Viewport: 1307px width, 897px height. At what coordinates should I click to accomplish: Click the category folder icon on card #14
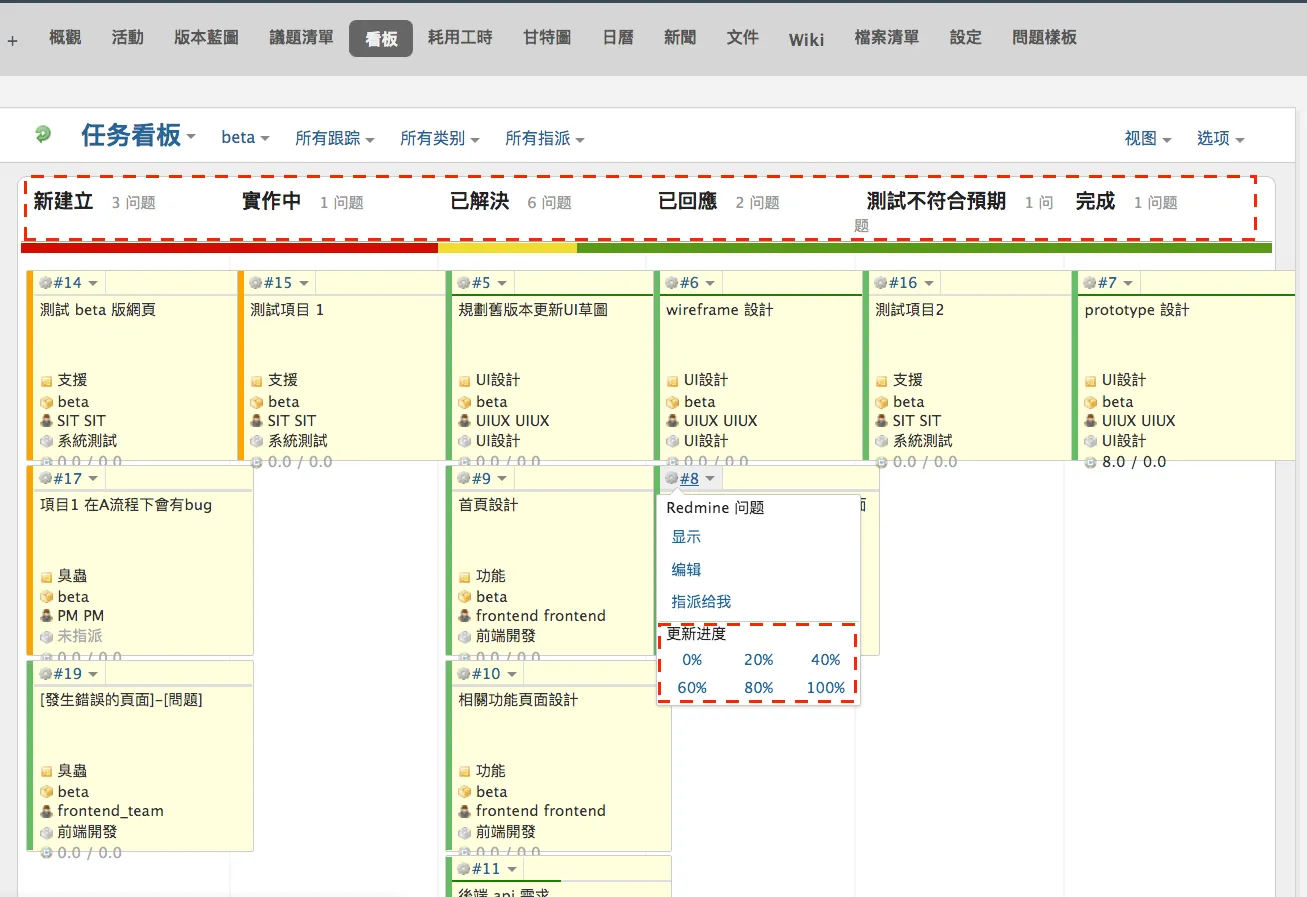coord(46,381)
